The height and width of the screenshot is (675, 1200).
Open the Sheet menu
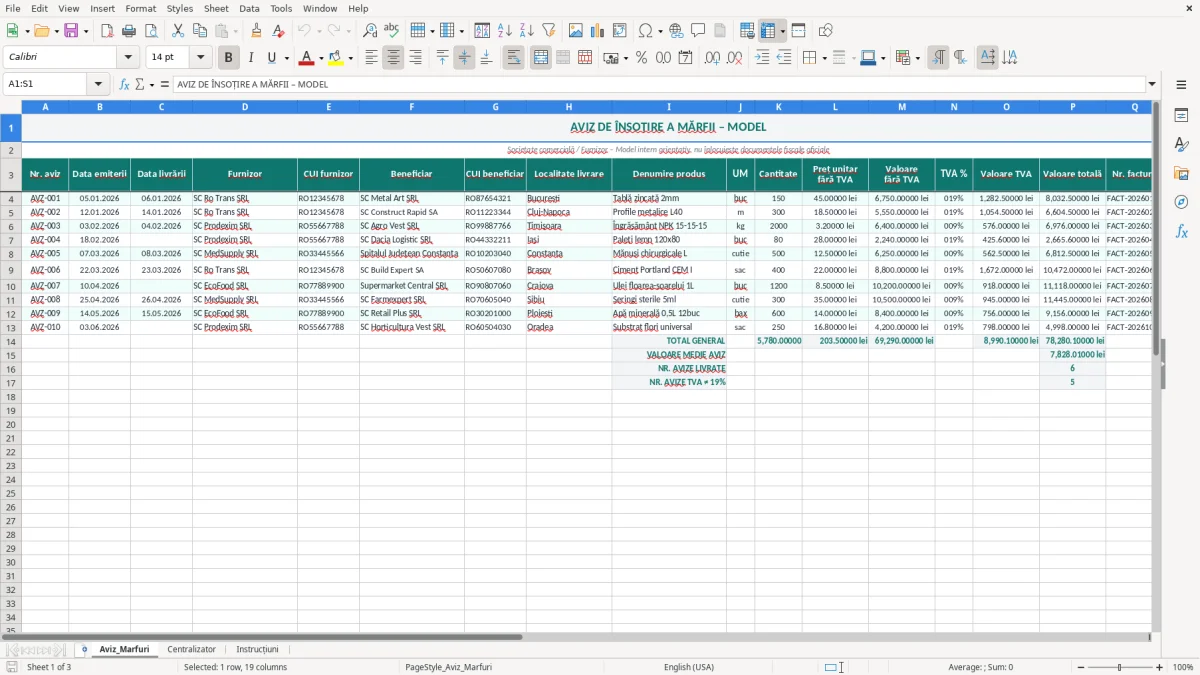216,8
